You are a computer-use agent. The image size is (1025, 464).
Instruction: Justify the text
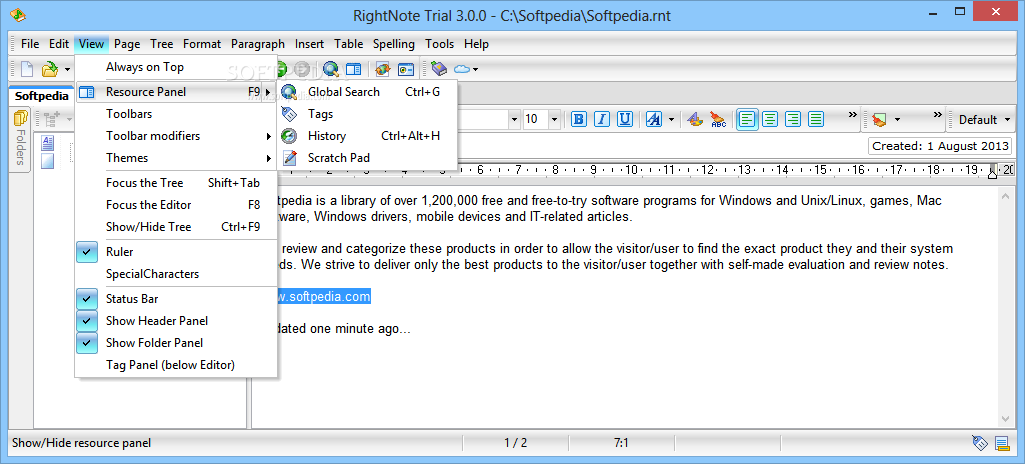point(815,119)
